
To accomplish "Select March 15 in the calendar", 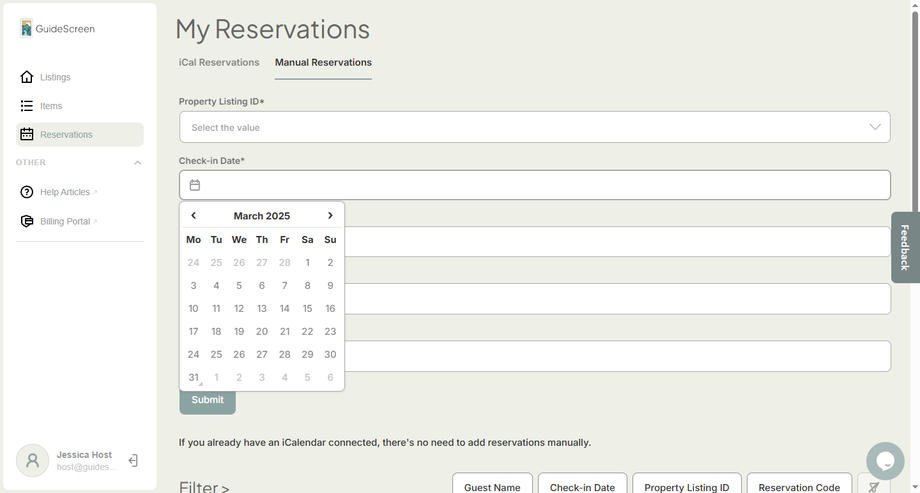I will pos(307,309).
